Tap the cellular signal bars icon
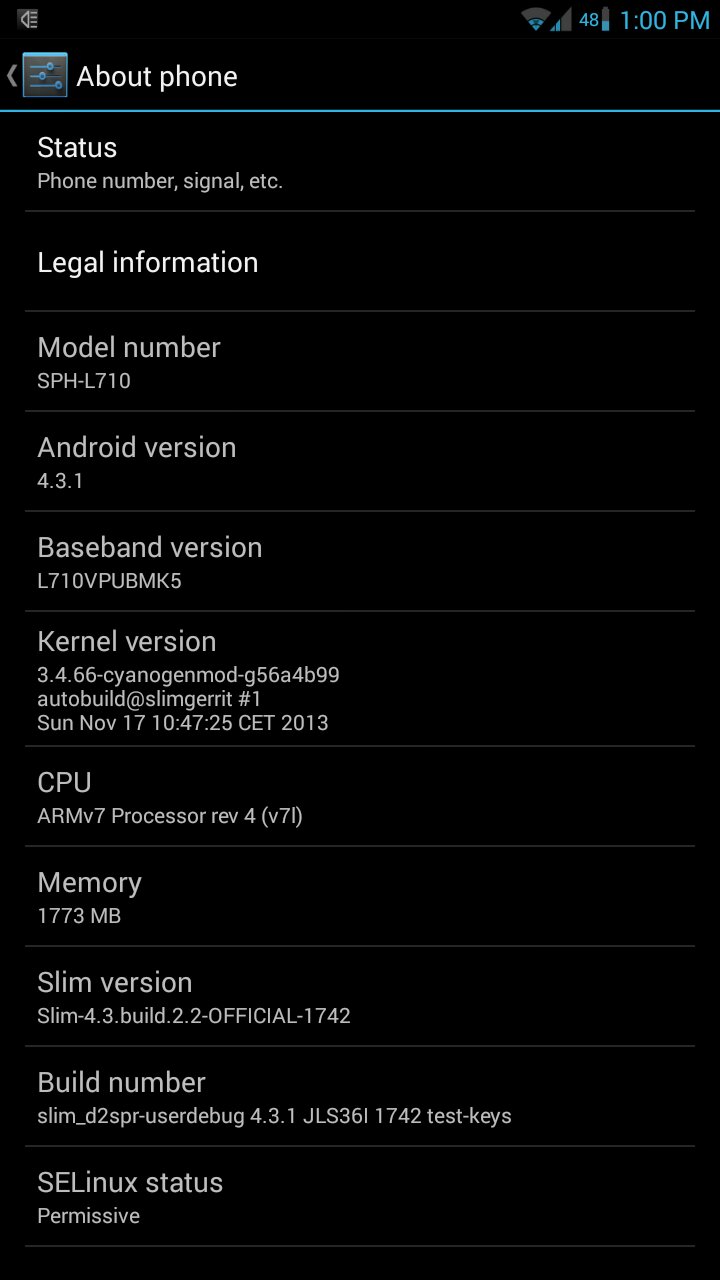This screenshot has width=720, height=1280. [x=562, y=19]
